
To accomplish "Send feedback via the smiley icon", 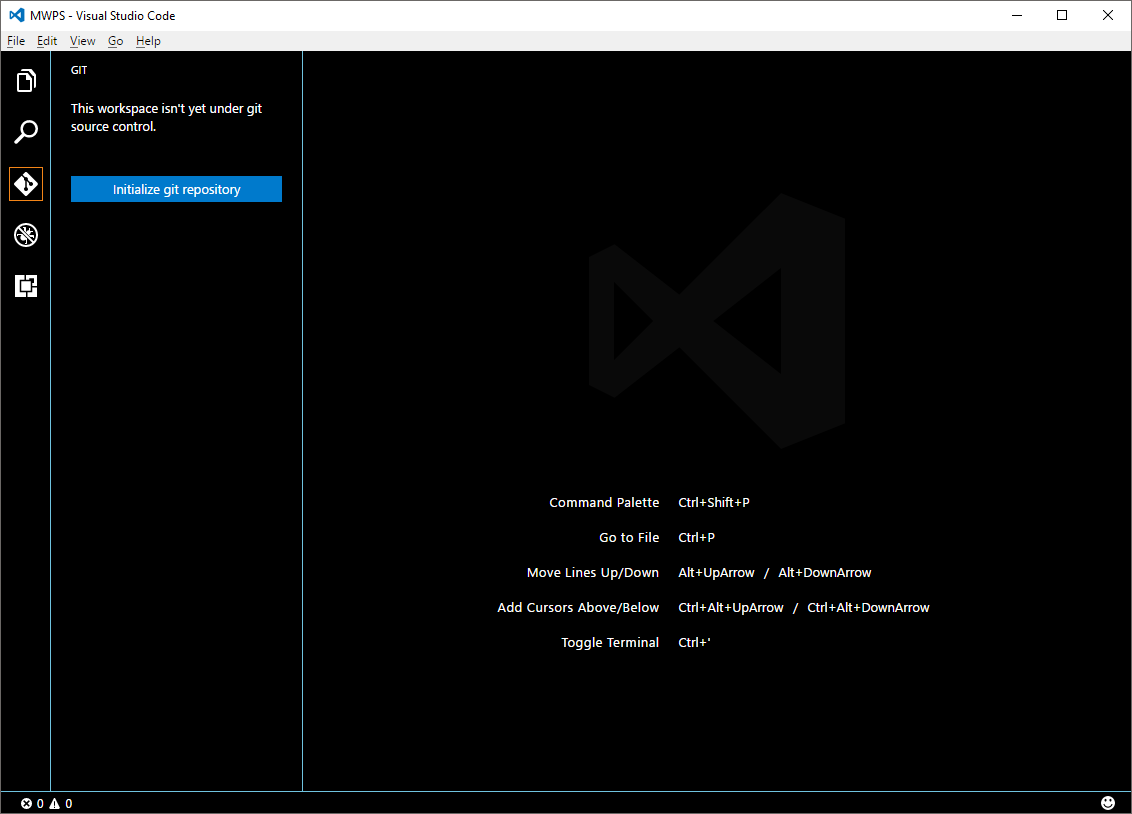I will click(1107, 803).
